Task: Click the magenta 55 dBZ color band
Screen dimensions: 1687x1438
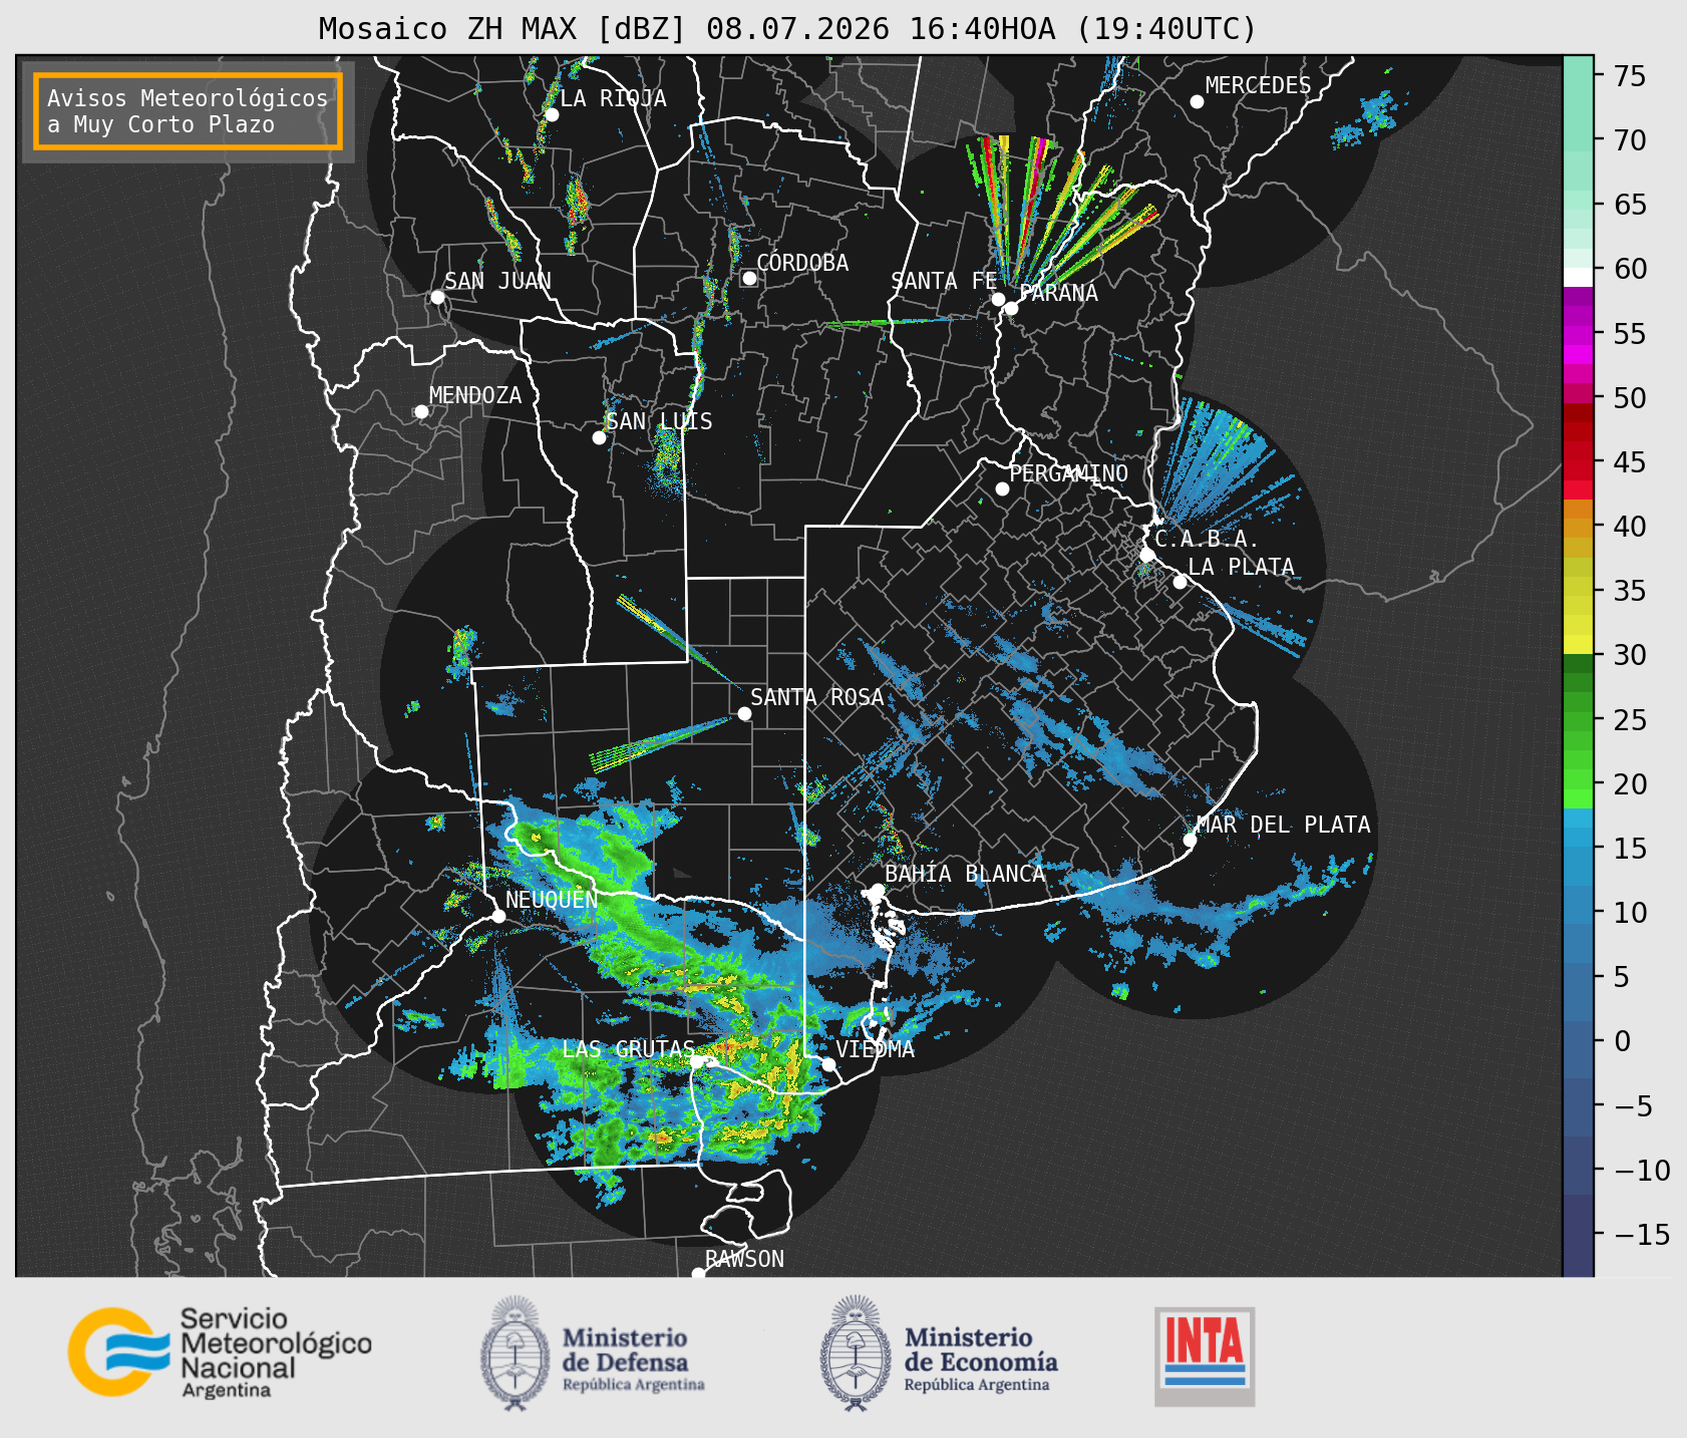Action: click(1577, 334)
